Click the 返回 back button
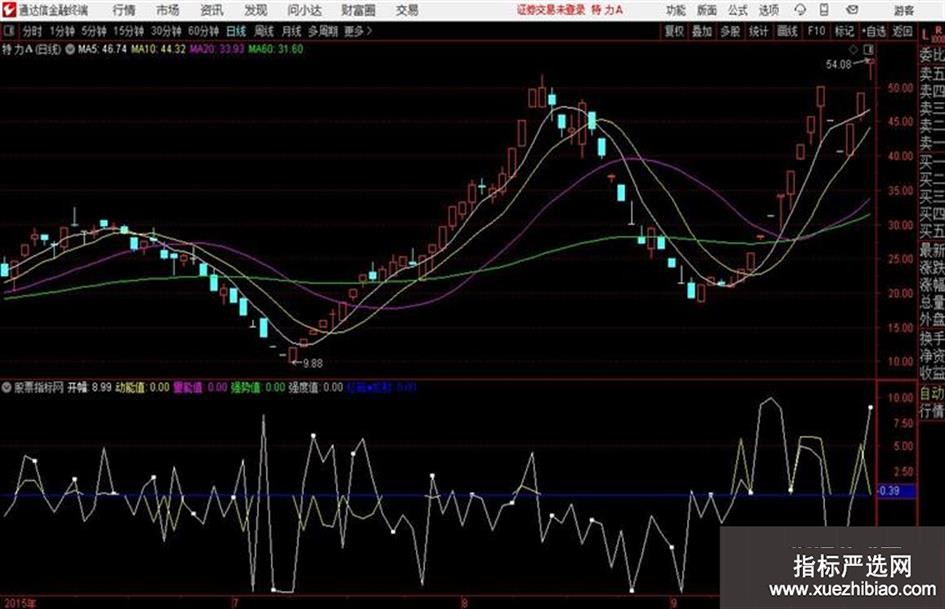The width and height of the screenshot is (945, 609). click(x=902, y=31)
